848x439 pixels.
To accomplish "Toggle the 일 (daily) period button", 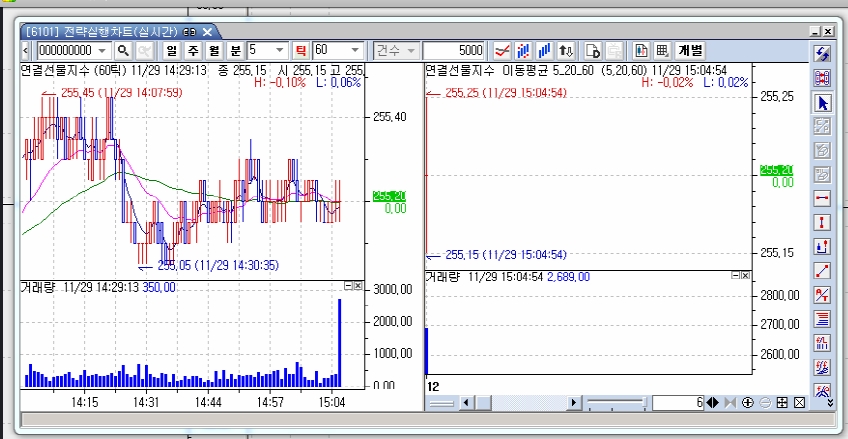I will (171, 50).
